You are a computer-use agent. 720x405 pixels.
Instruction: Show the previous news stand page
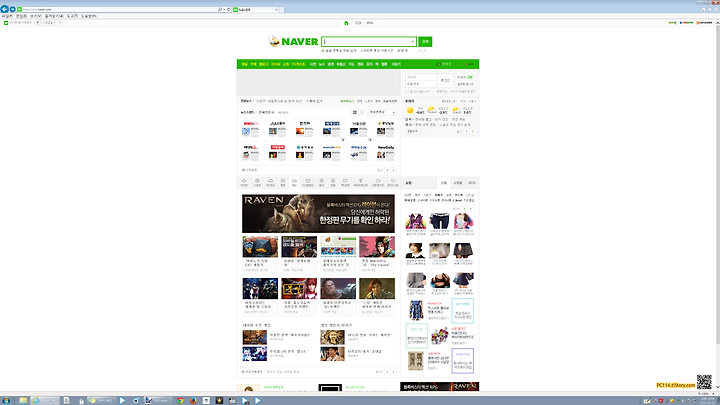387,170
